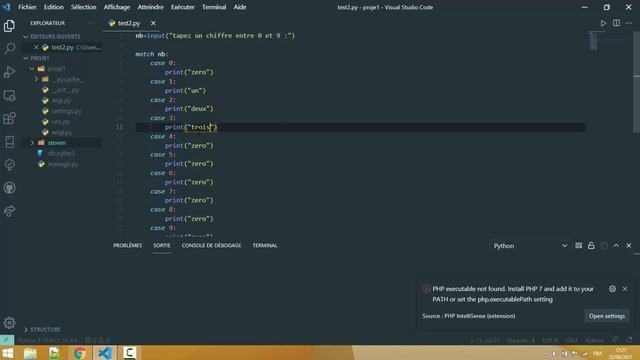
Task: Select Python in output channel dropdown
Action: [x=530, y=246]
